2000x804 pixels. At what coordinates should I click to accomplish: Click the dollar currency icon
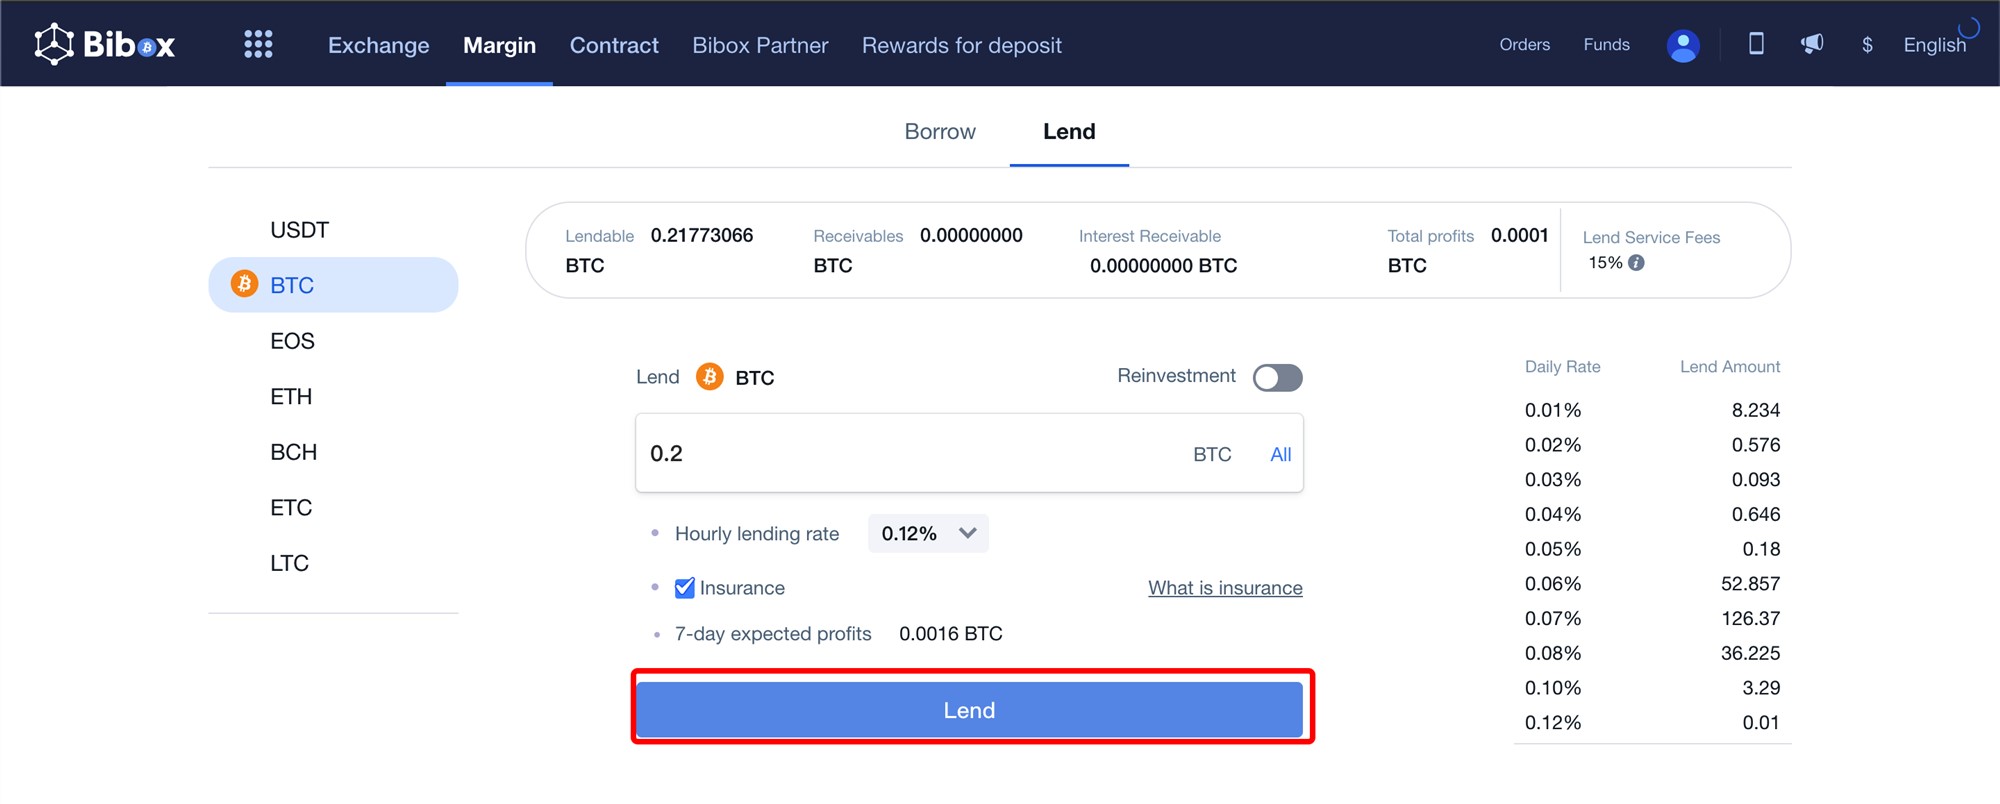[x=1867, y=45]
